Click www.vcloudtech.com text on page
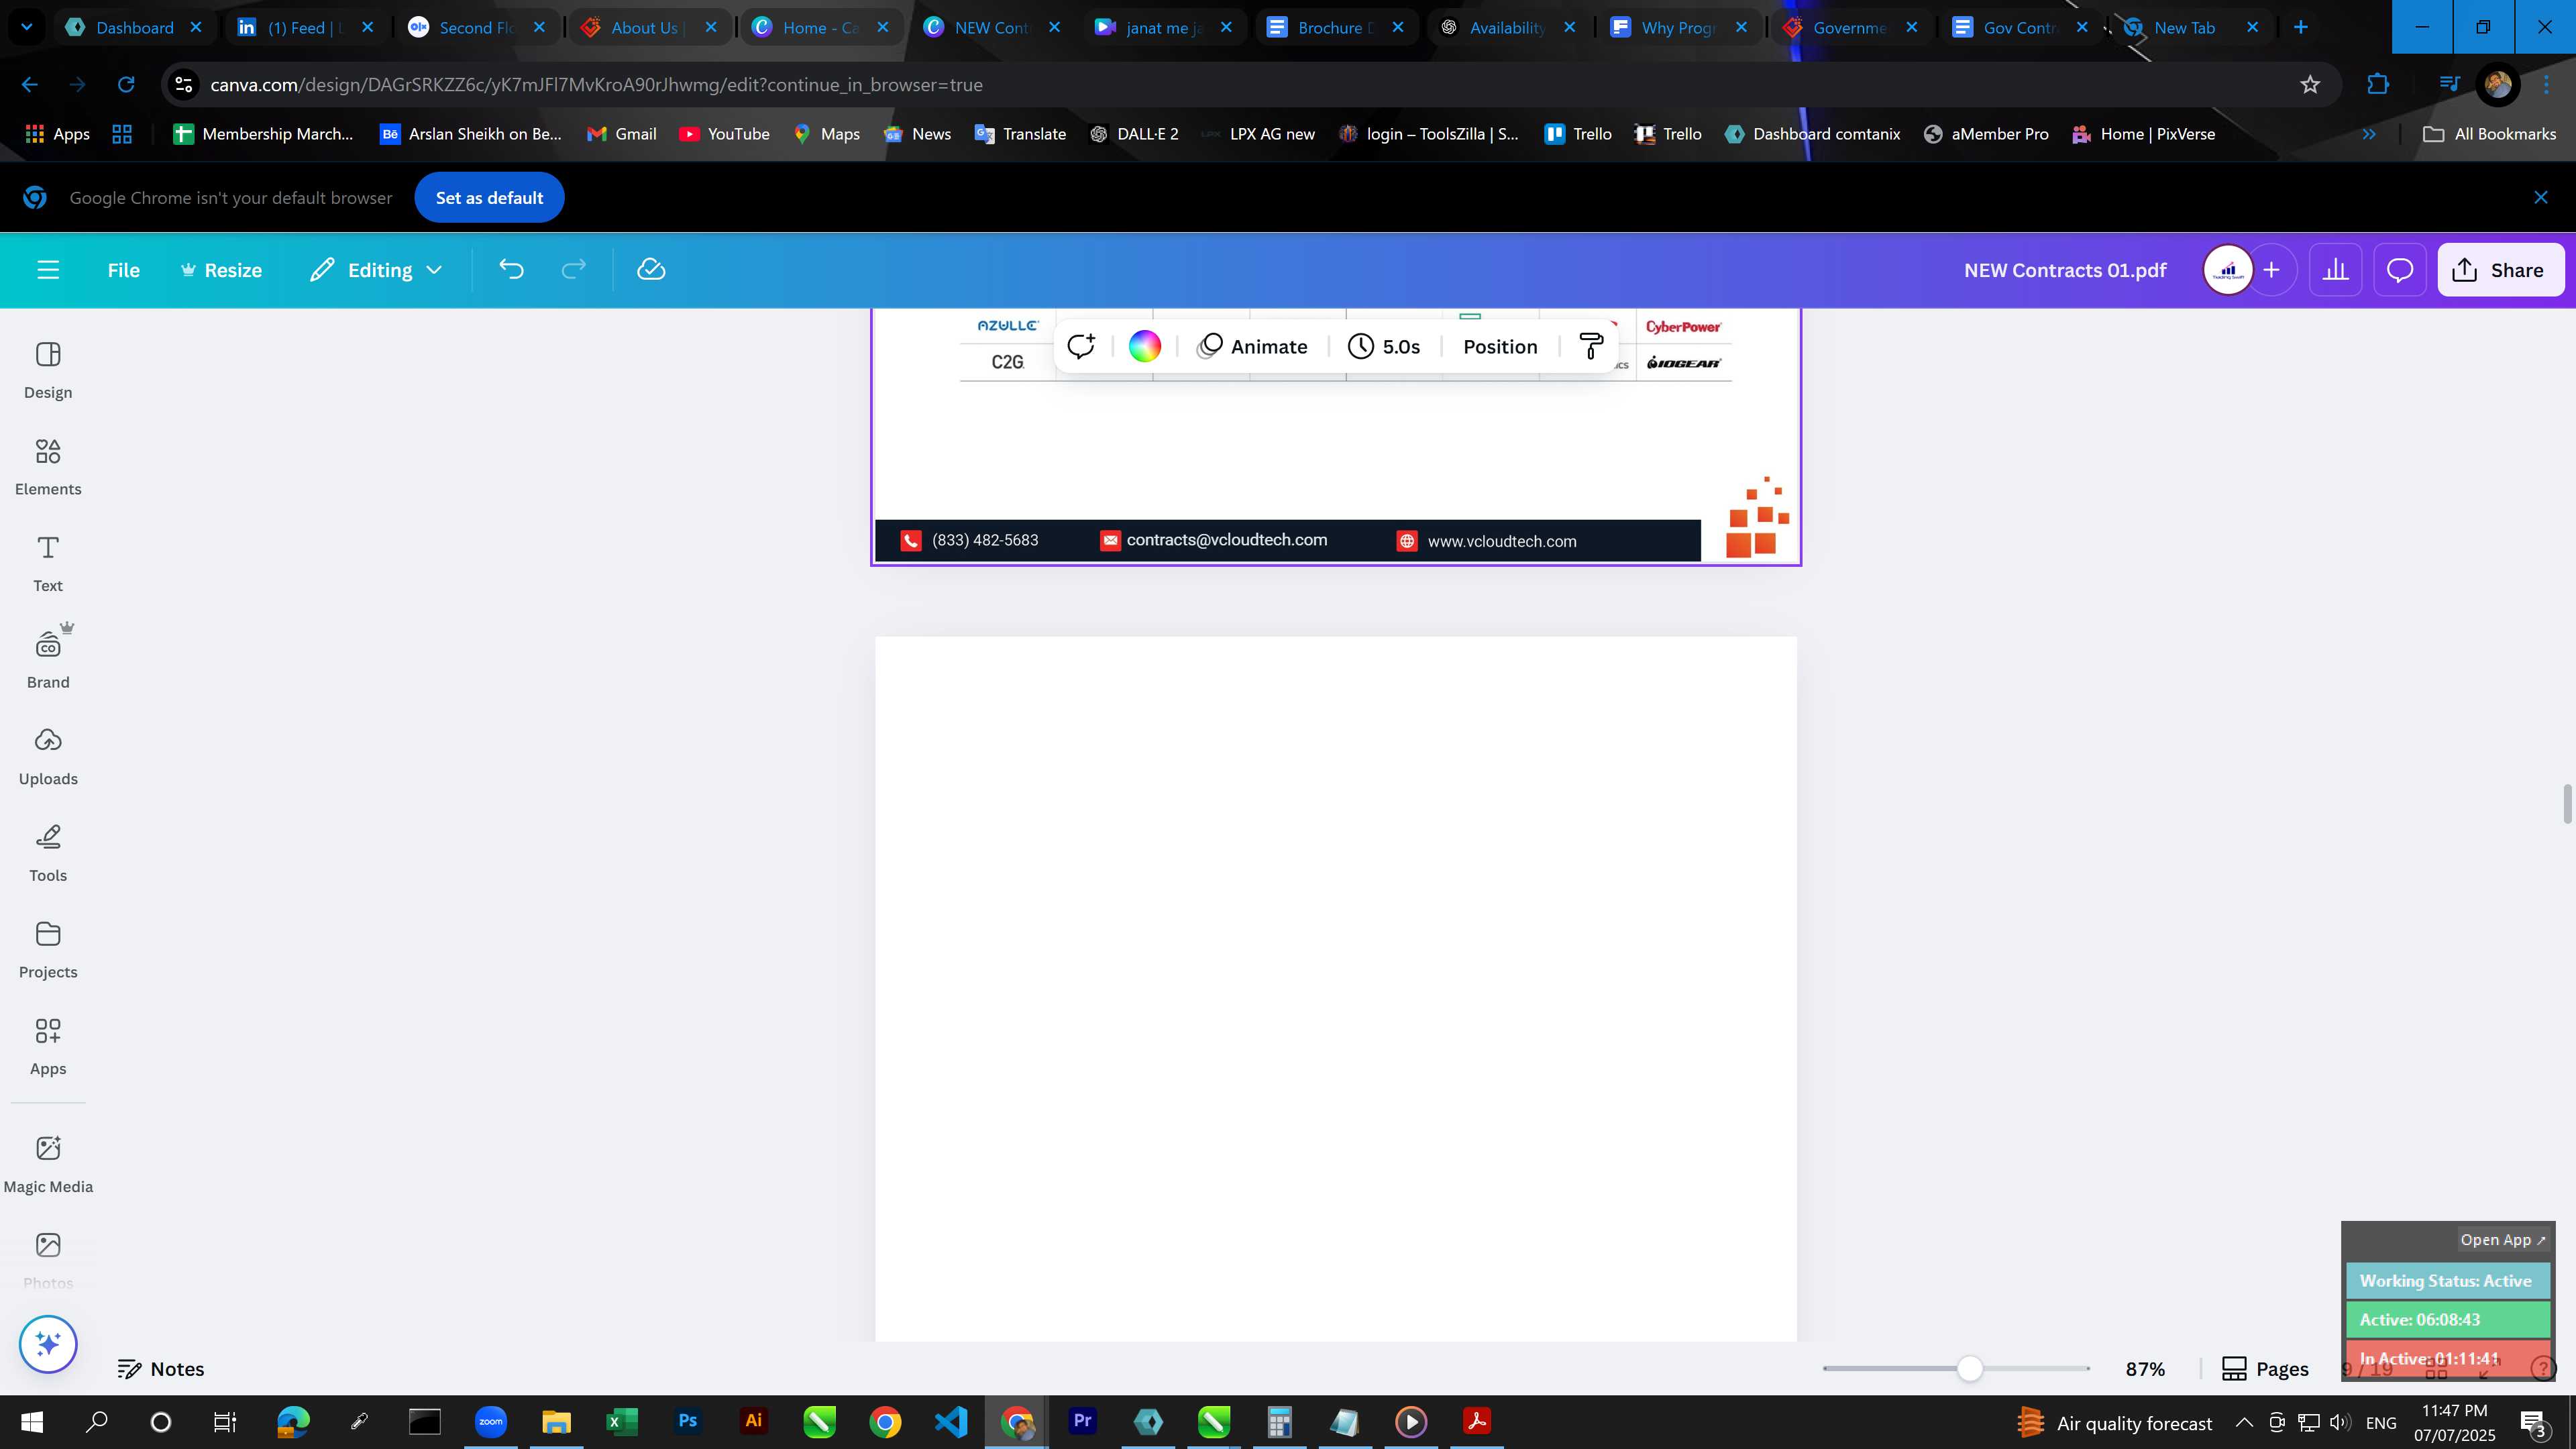This screenshot has height=1449, width=2576. point(1502,541)
